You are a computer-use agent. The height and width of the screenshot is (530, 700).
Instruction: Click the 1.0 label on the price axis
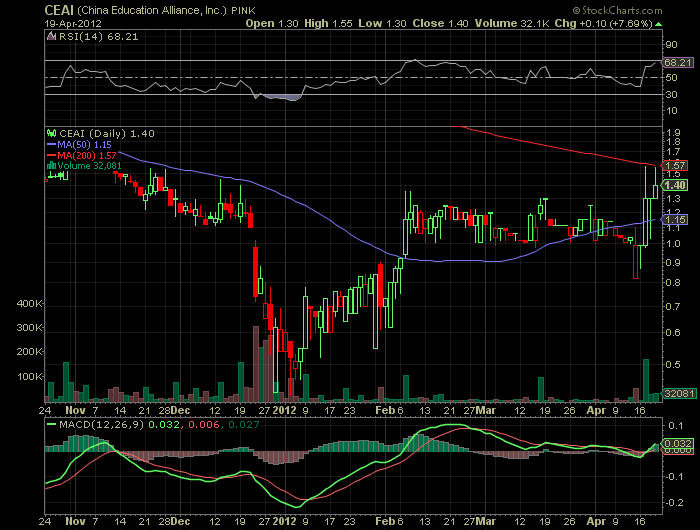pos(673,244)
